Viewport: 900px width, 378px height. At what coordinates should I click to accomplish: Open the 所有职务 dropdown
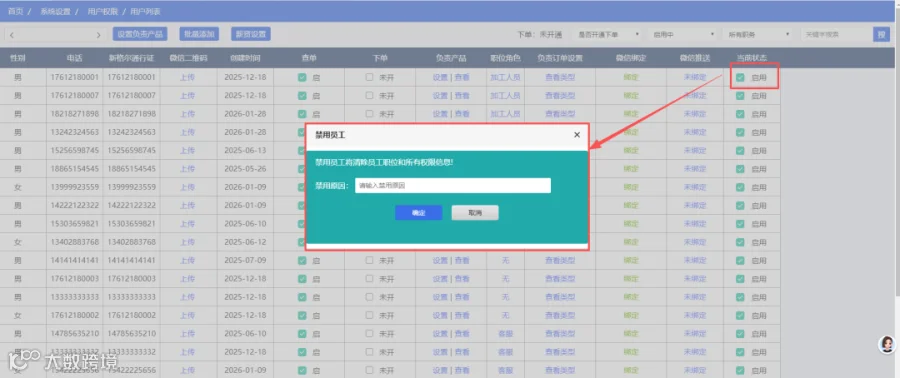coord(758,34)
